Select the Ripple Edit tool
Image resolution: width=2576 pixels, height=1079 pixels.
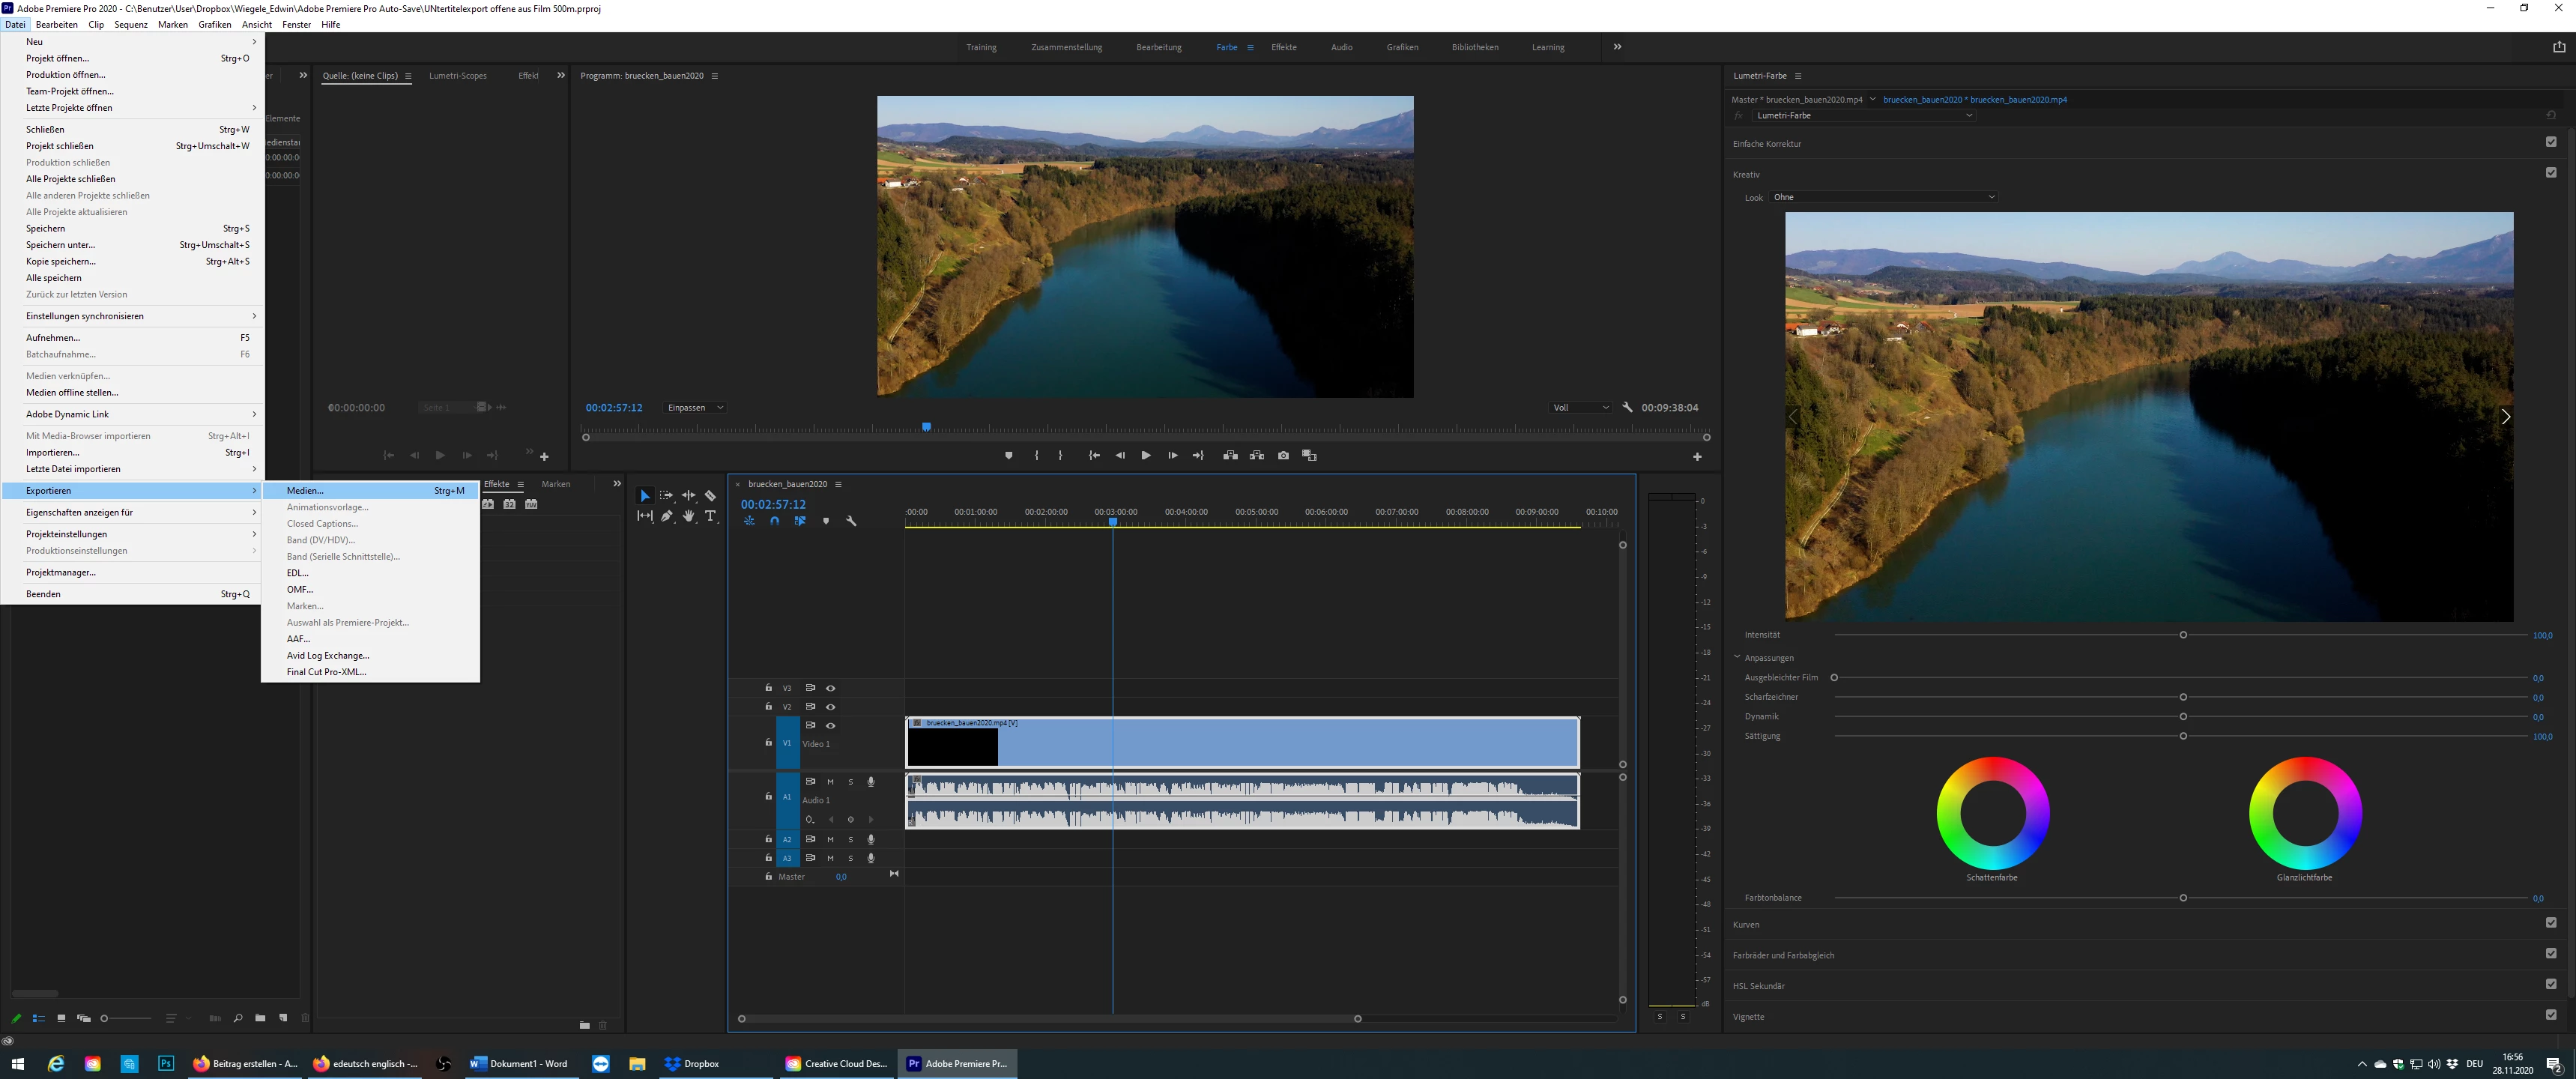pyautogui.click(x=689, y=496)
